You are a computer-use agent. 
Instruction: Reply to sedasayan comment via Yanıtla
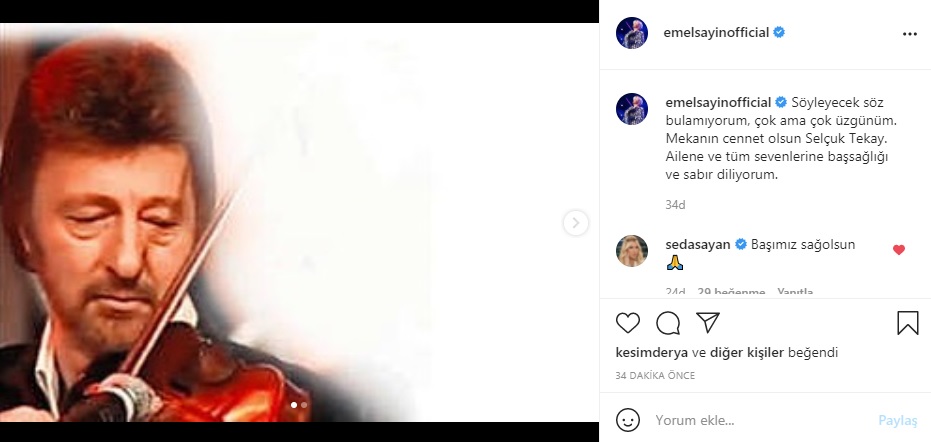coord(795,292)
